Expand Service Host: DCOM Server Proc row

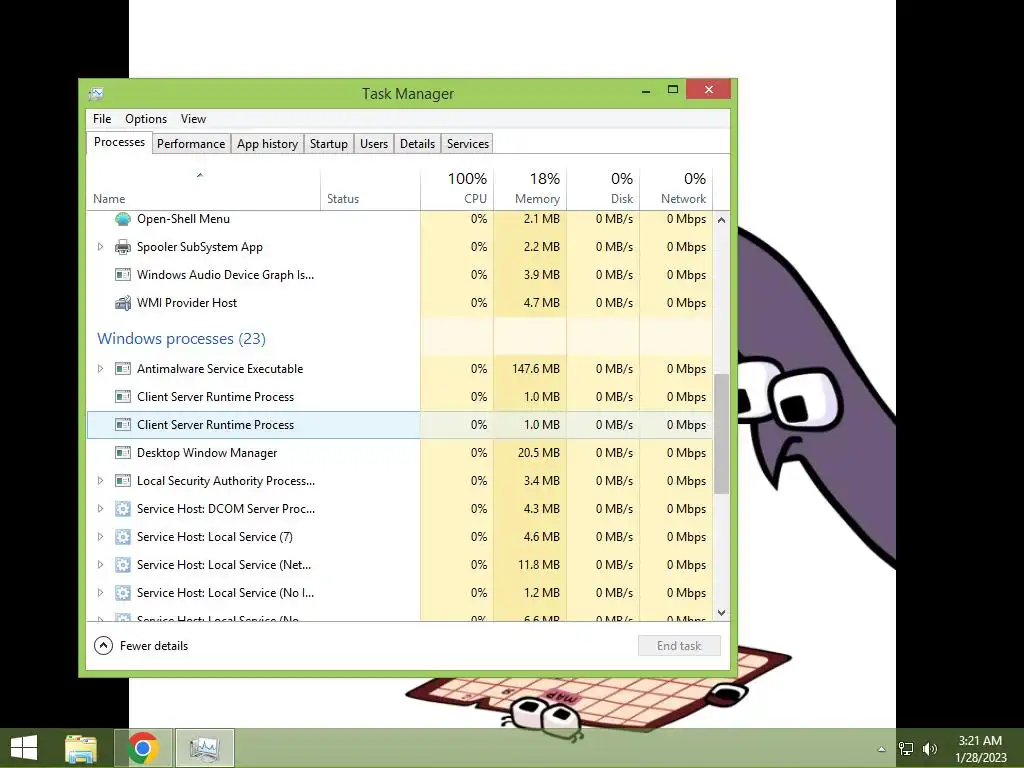[x=101, y=509]
